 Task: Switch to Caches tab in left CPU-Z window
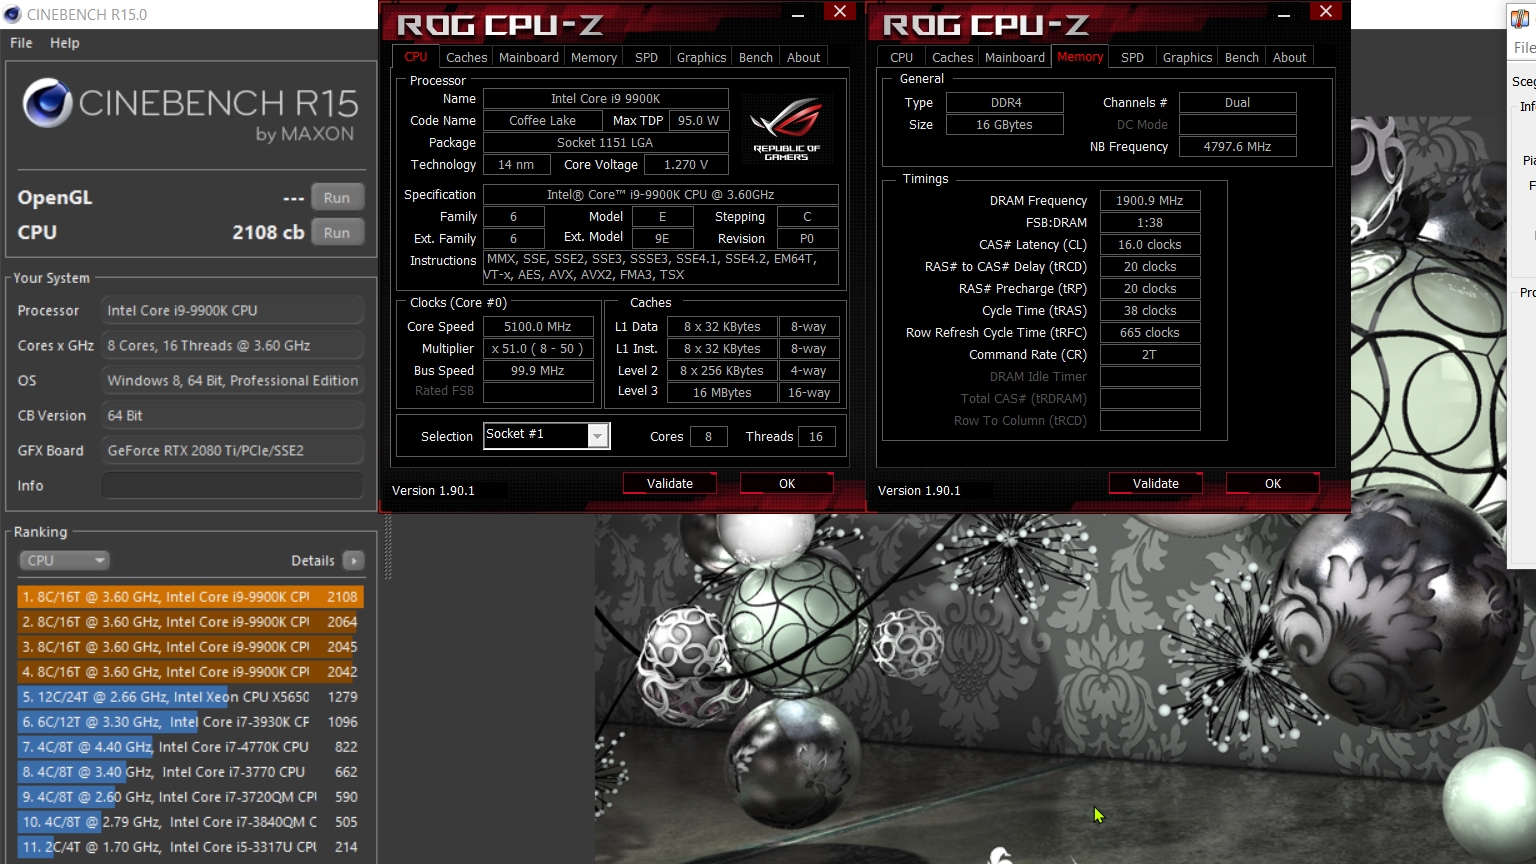point(466,57)
